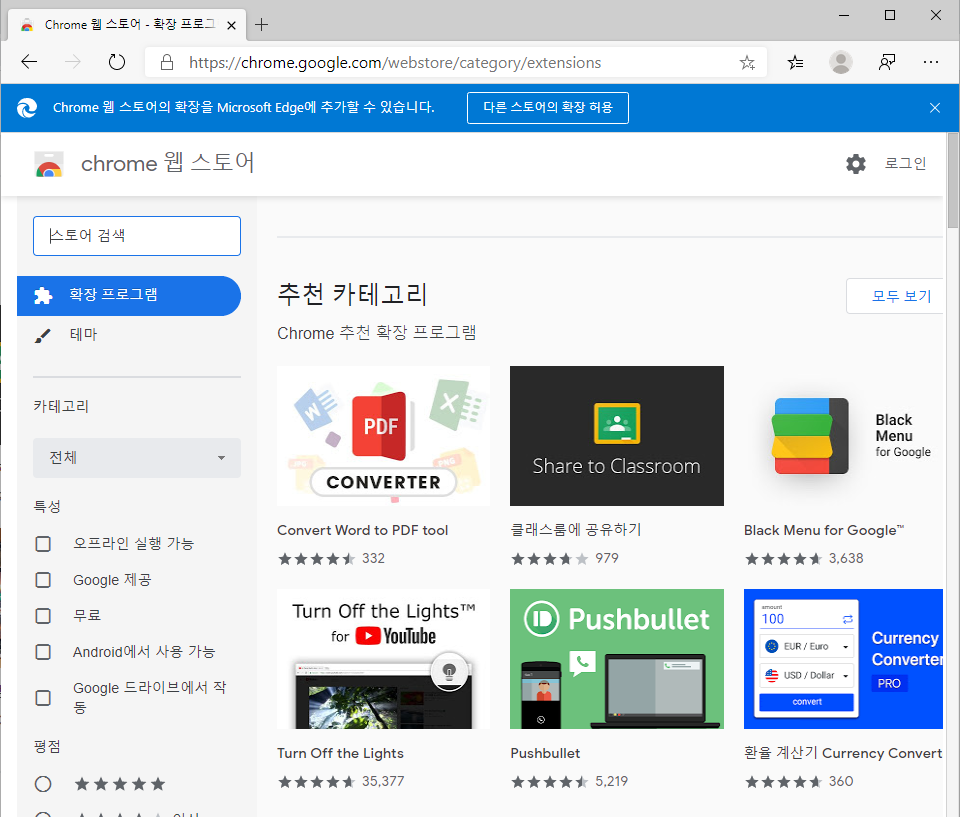
Task: Check 오프라인 실행 가능 filter
Action: pos(43,544)
